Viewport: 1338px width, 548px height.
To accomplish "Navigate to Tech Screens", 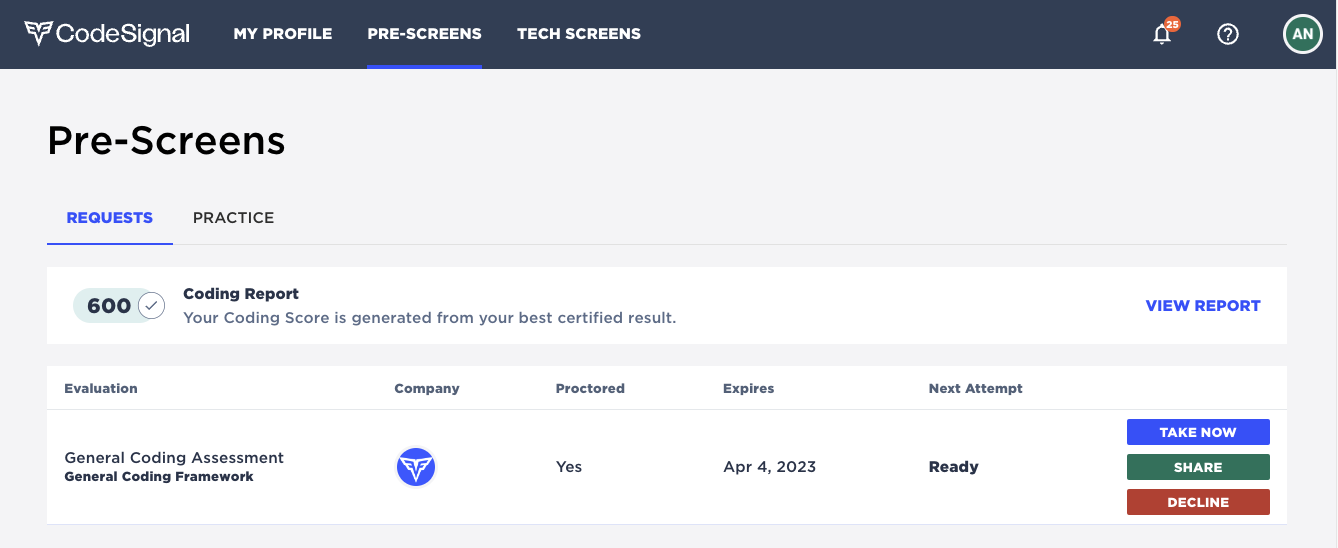I will [x=579, y=34].
